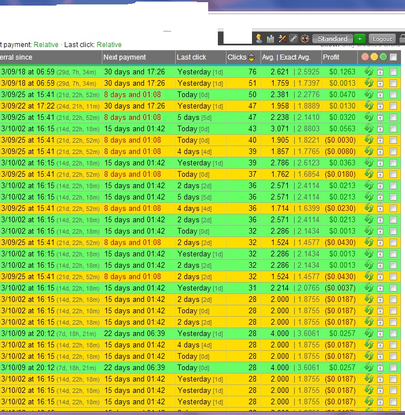Tick the select-all checkbox in the table header
The image size is (405, 415).
393,57
